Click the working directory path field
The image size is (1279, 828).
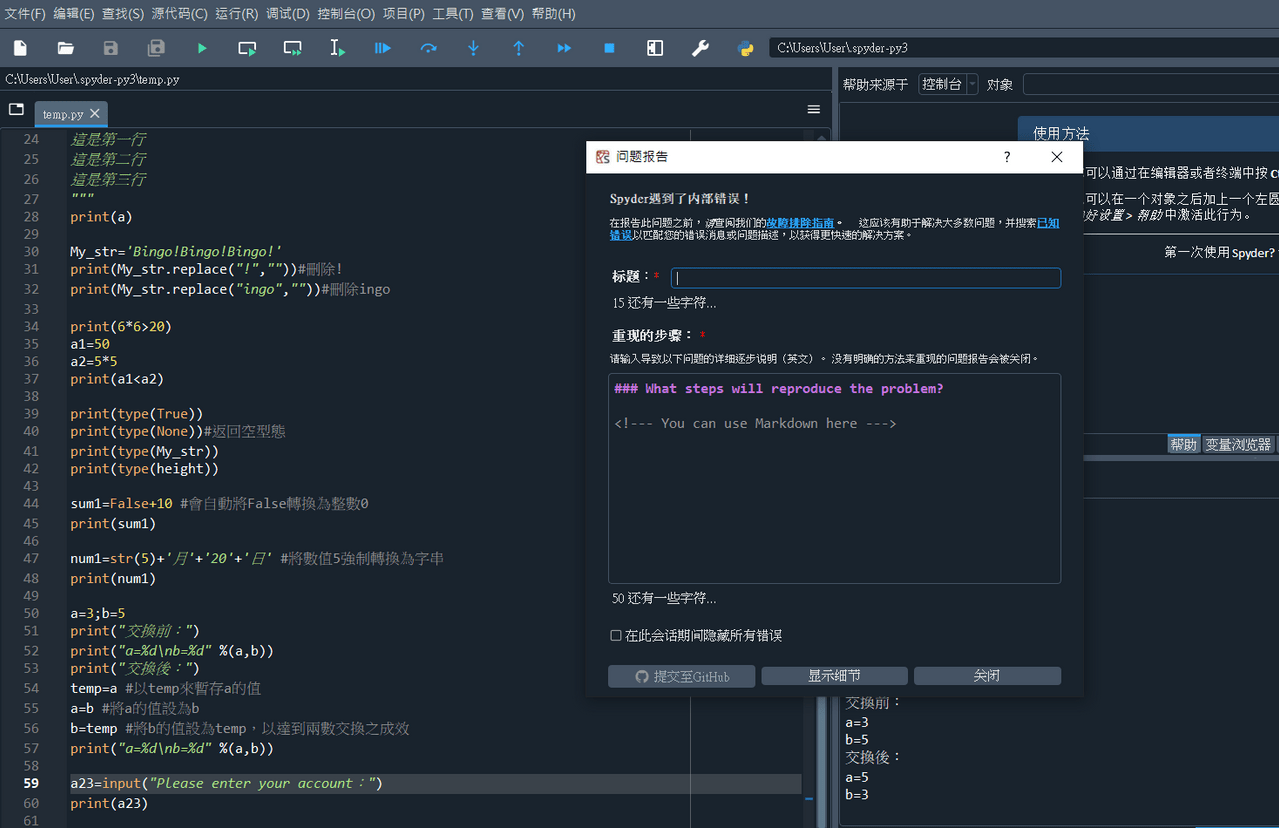(1024, 48)
